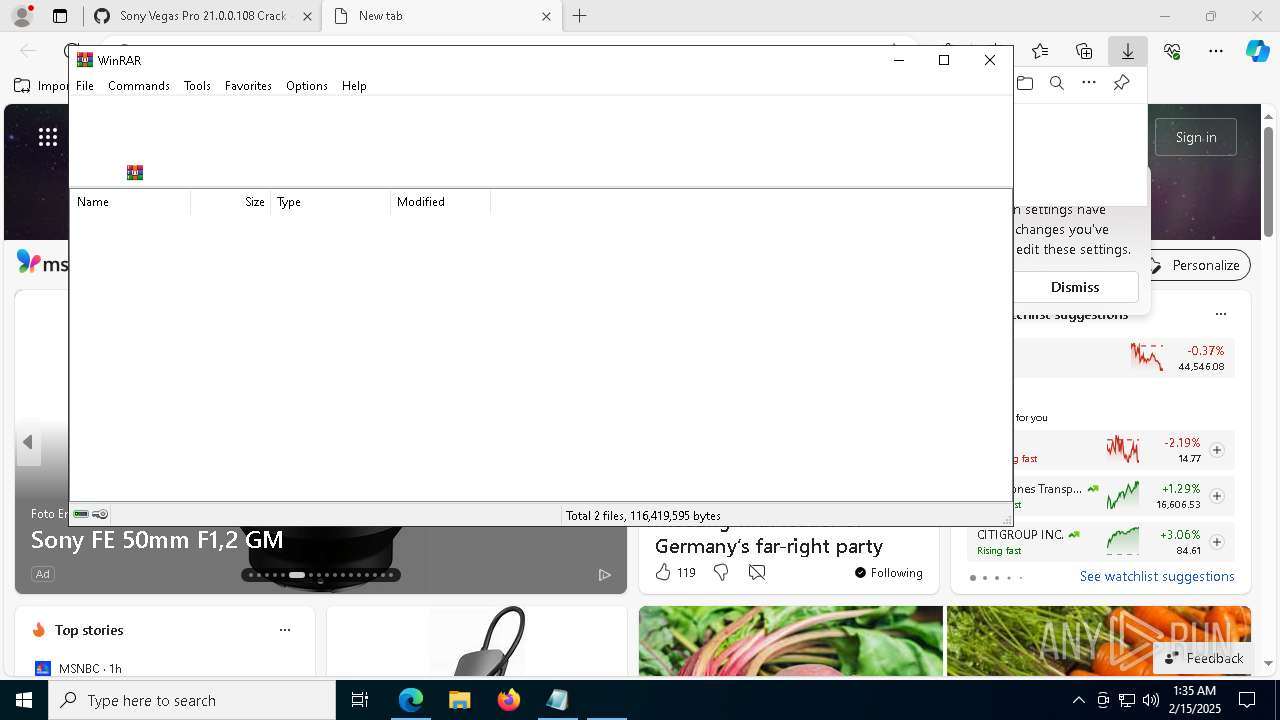Add the -2.19% 14.77 stock to watchlist
Image resolution: width=1280 pixels, height=720 pixels.
[1217, 450]
